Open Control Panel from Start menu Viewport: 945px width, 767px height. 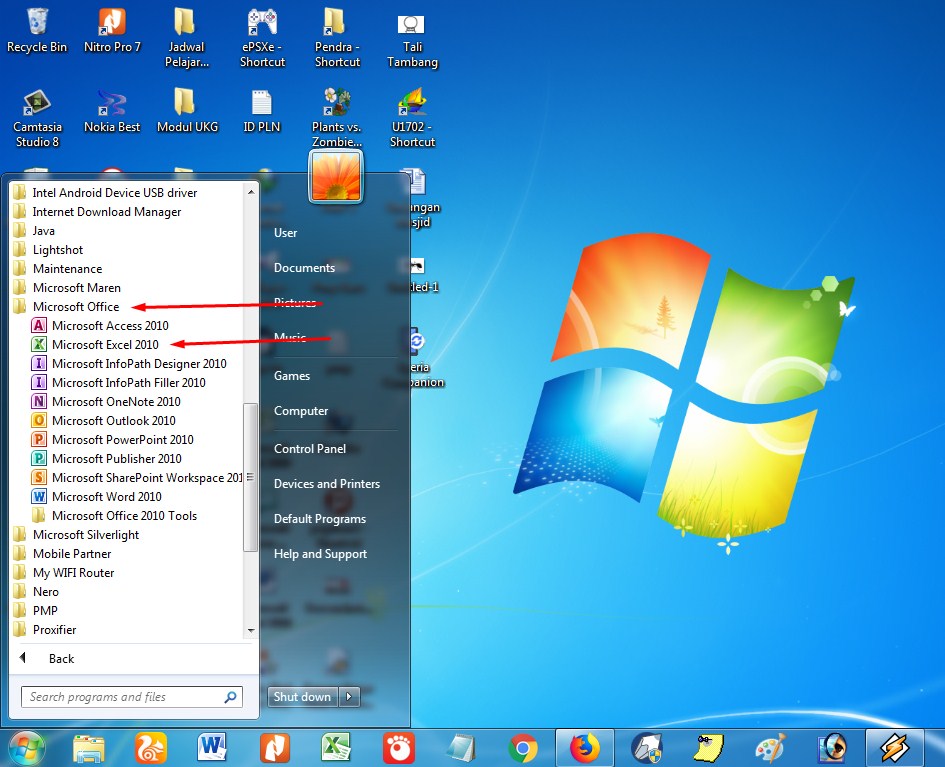pyautogui.click(x=309, y=449)
